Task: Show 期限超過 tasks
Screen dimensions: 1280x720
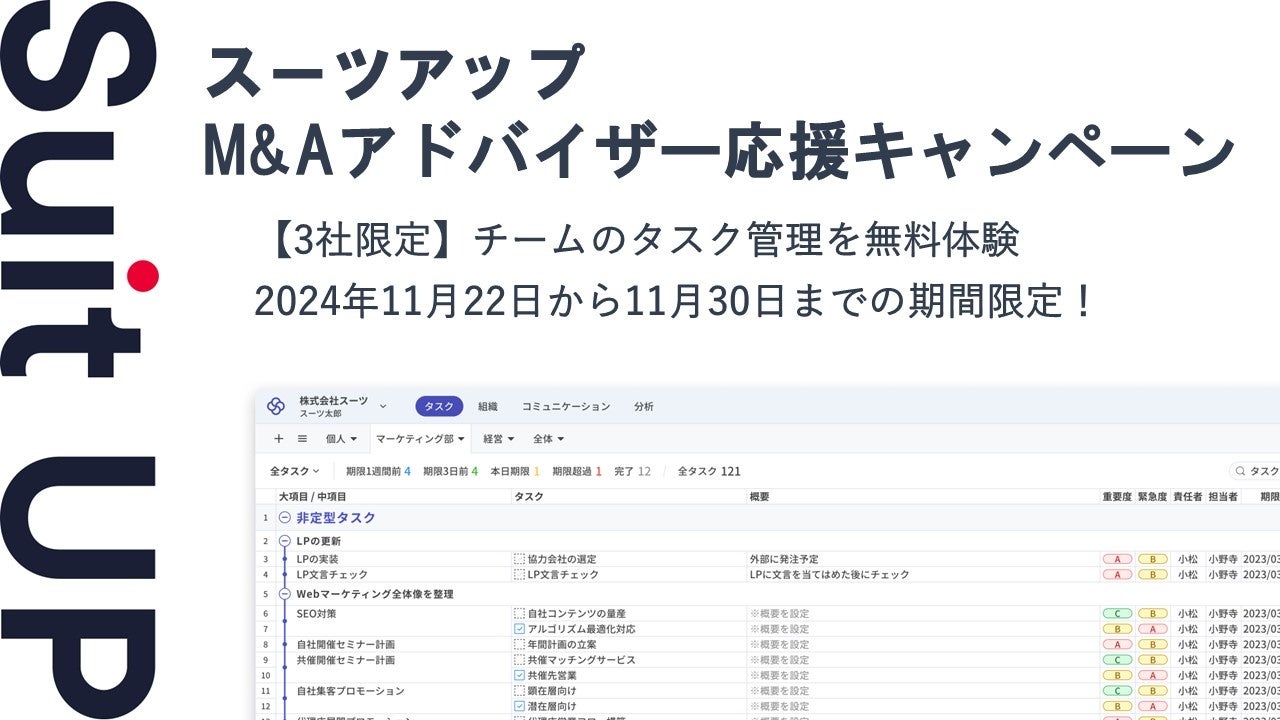Action: (576, 471)
